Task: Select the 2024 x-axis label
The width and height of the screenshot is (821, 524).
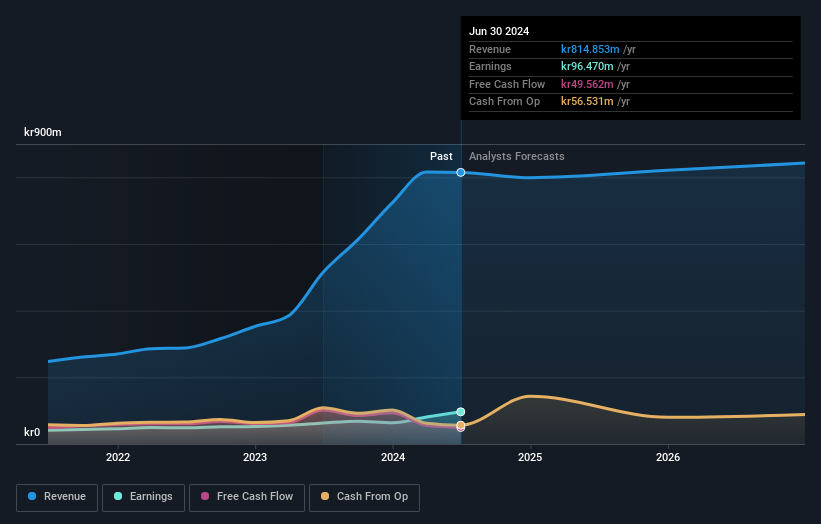Action: (x=393, y=457)
